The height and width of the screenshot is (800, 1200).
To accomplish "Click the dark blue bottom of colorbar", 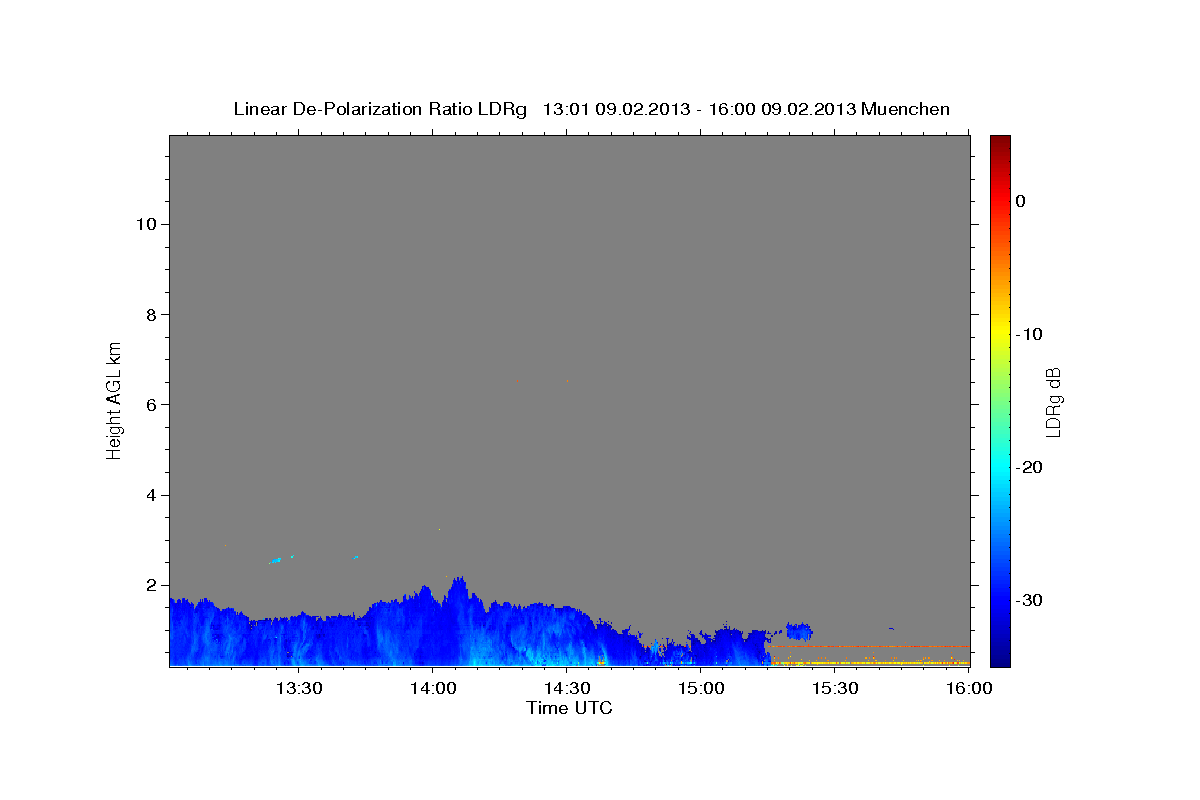I will (1000, 657).
